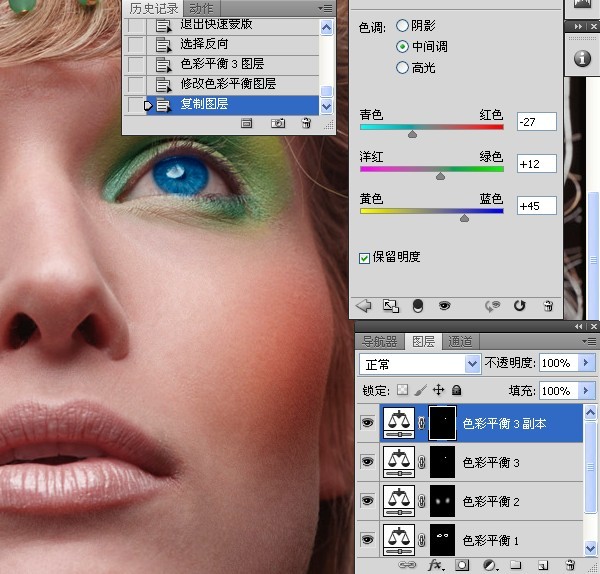
Task: Select the 选择反向 history state
Action: [x=232, y=44]
